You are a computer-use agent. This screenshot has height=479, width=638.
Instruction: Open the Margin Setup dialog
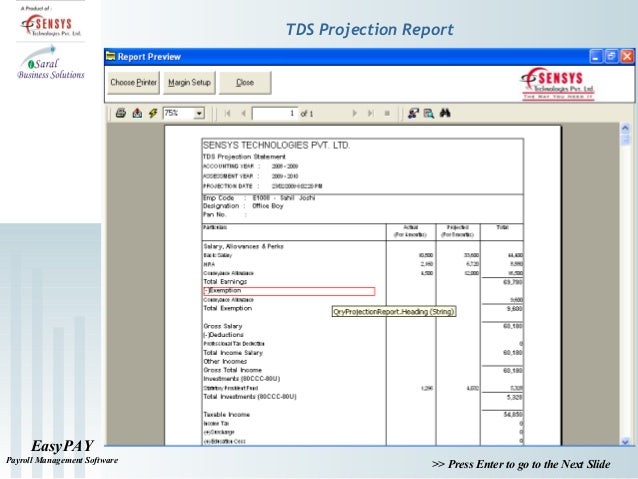point(189,83)
